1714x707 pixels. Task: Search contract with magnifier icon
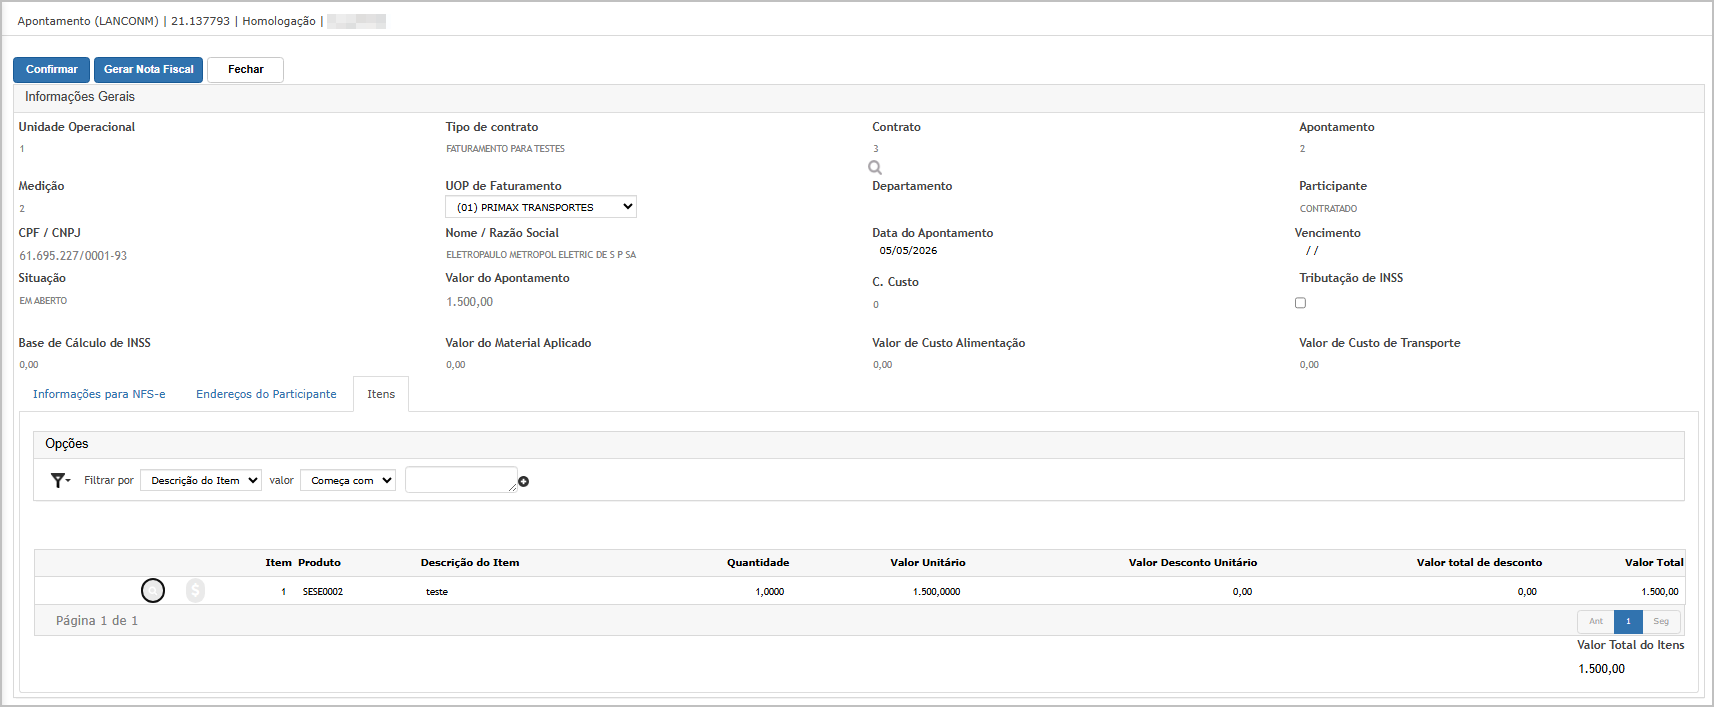(x=875, y=167)
